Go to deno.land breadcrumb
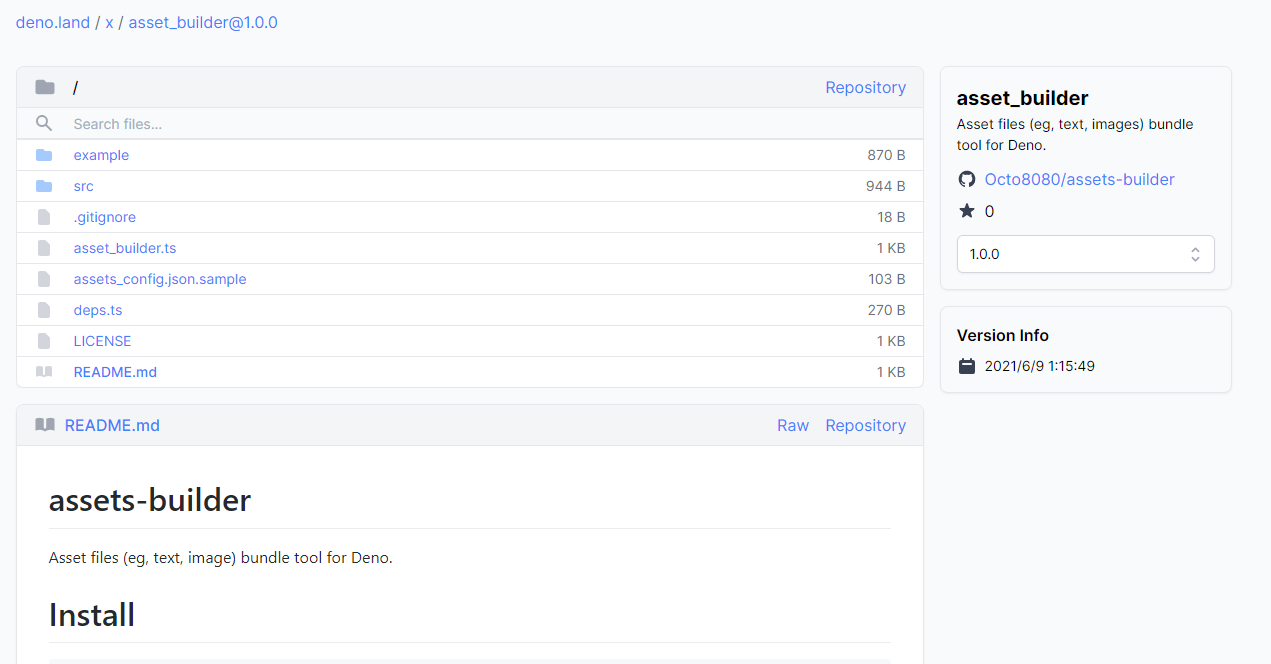The height and width of the screenshot is (664, 1271). tap(53, 22)
